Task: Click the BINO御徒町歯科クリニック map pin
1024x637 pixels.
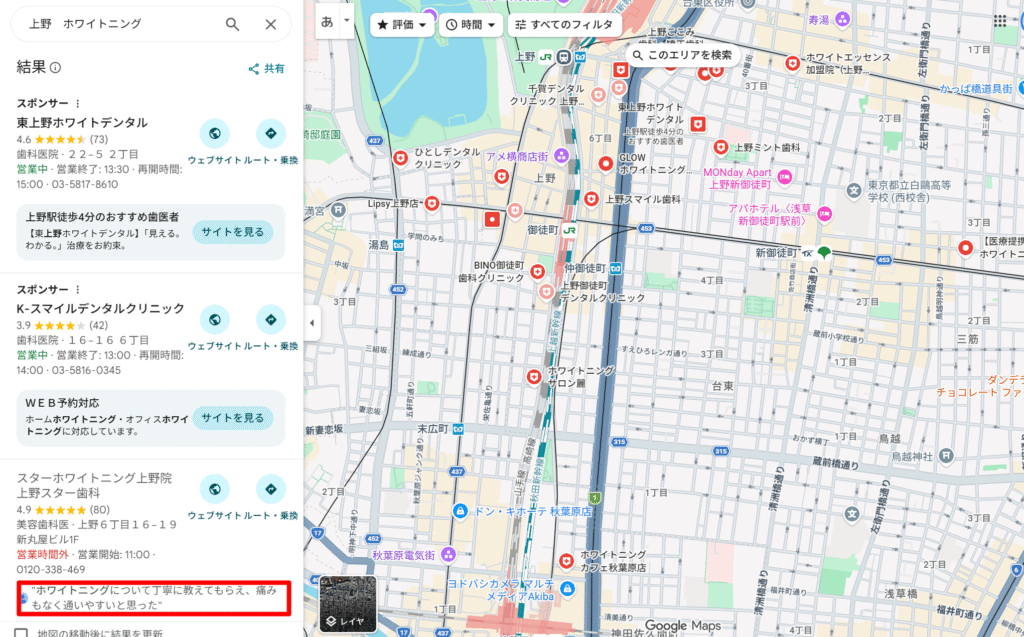Action: (x=537, y=271)
